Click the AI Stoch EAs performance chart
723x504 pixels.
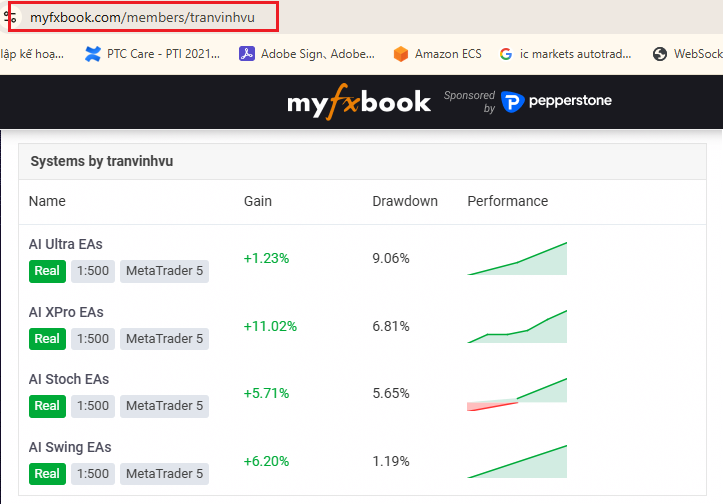click(x=517, y=394)
